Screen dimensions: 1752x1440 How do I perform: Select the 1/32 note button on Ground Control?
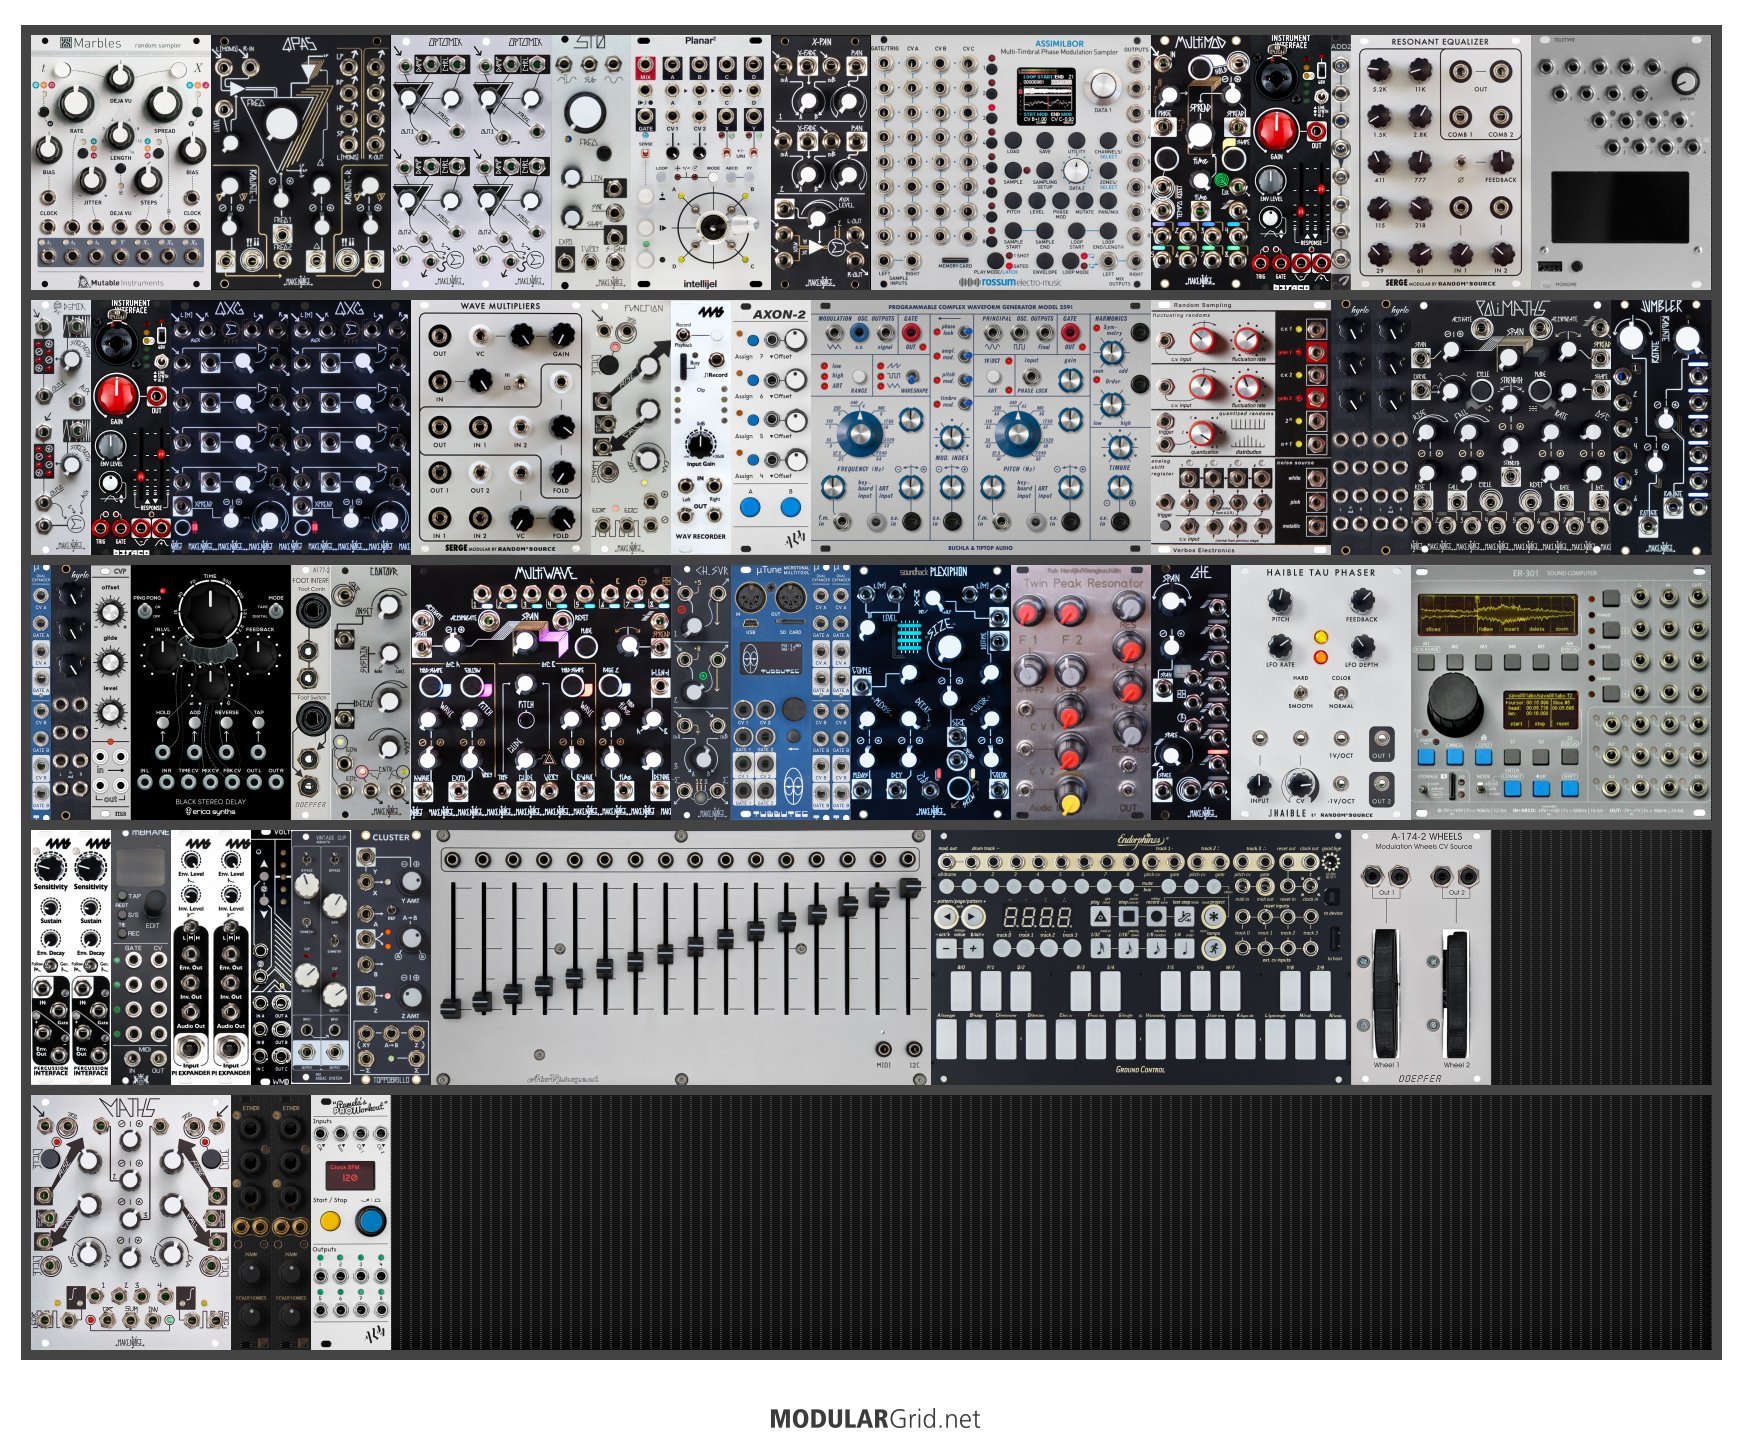click(1101, 946)
